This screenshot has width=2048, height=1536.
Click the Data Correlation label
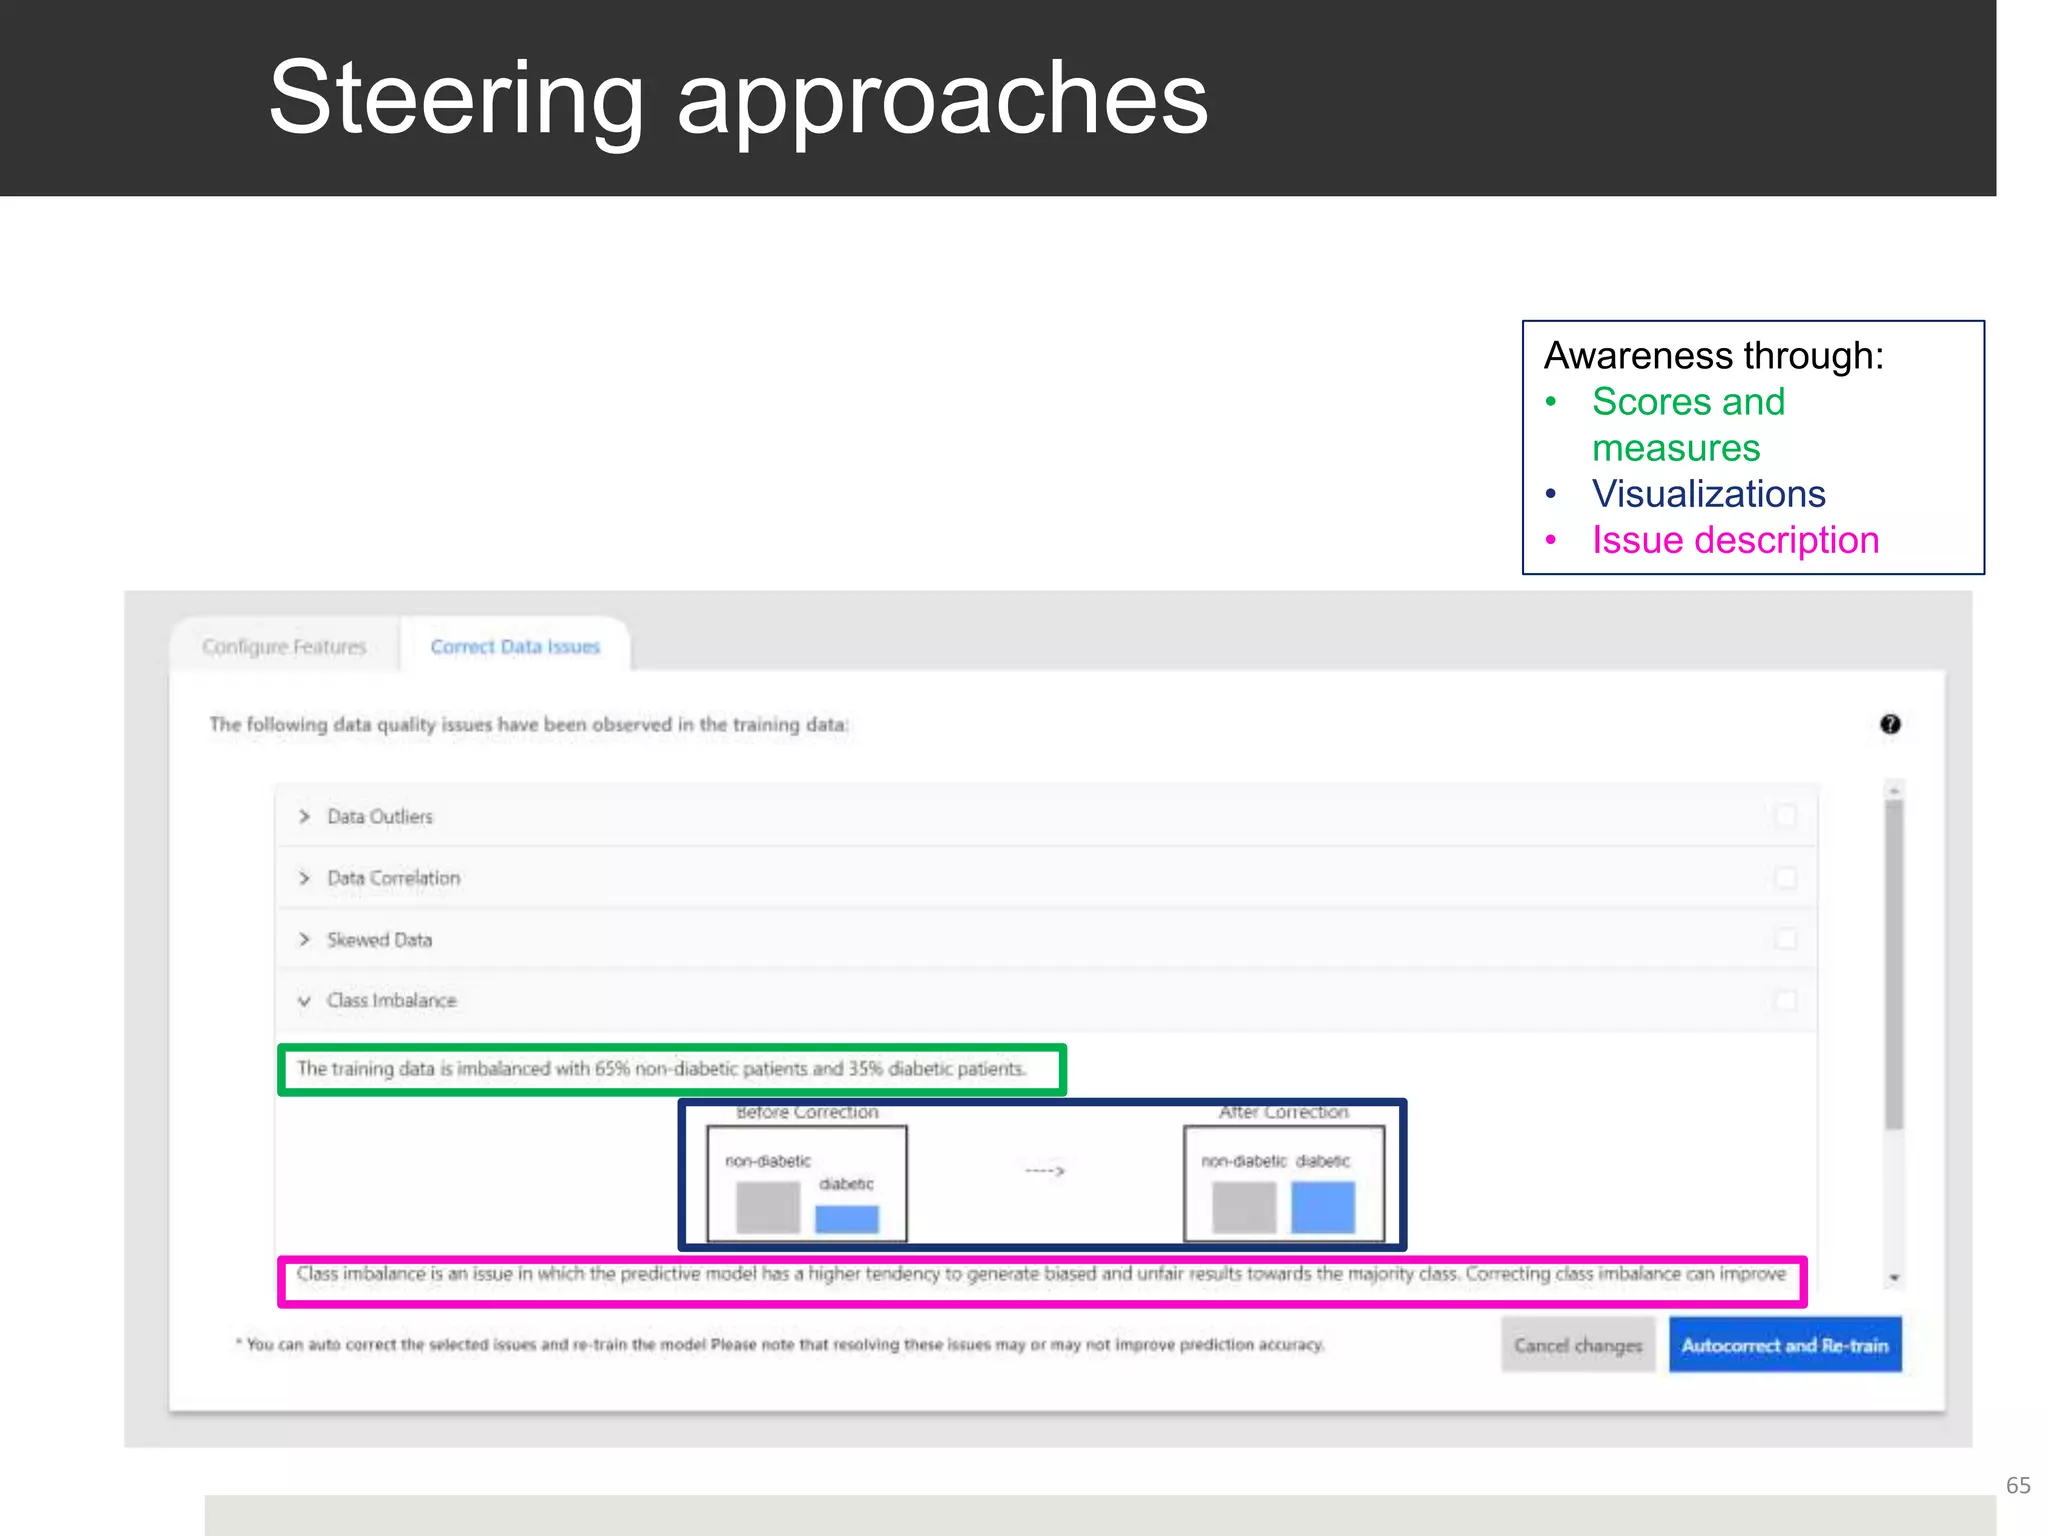394,878
